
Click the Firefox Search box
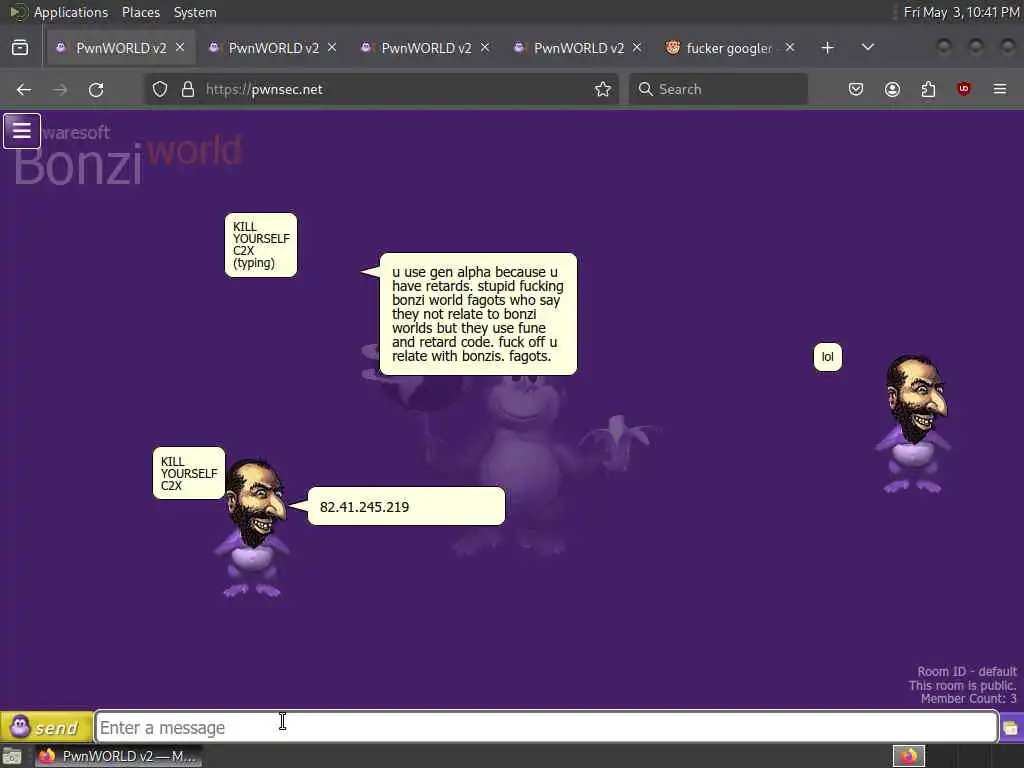click(x=718, y=89)
